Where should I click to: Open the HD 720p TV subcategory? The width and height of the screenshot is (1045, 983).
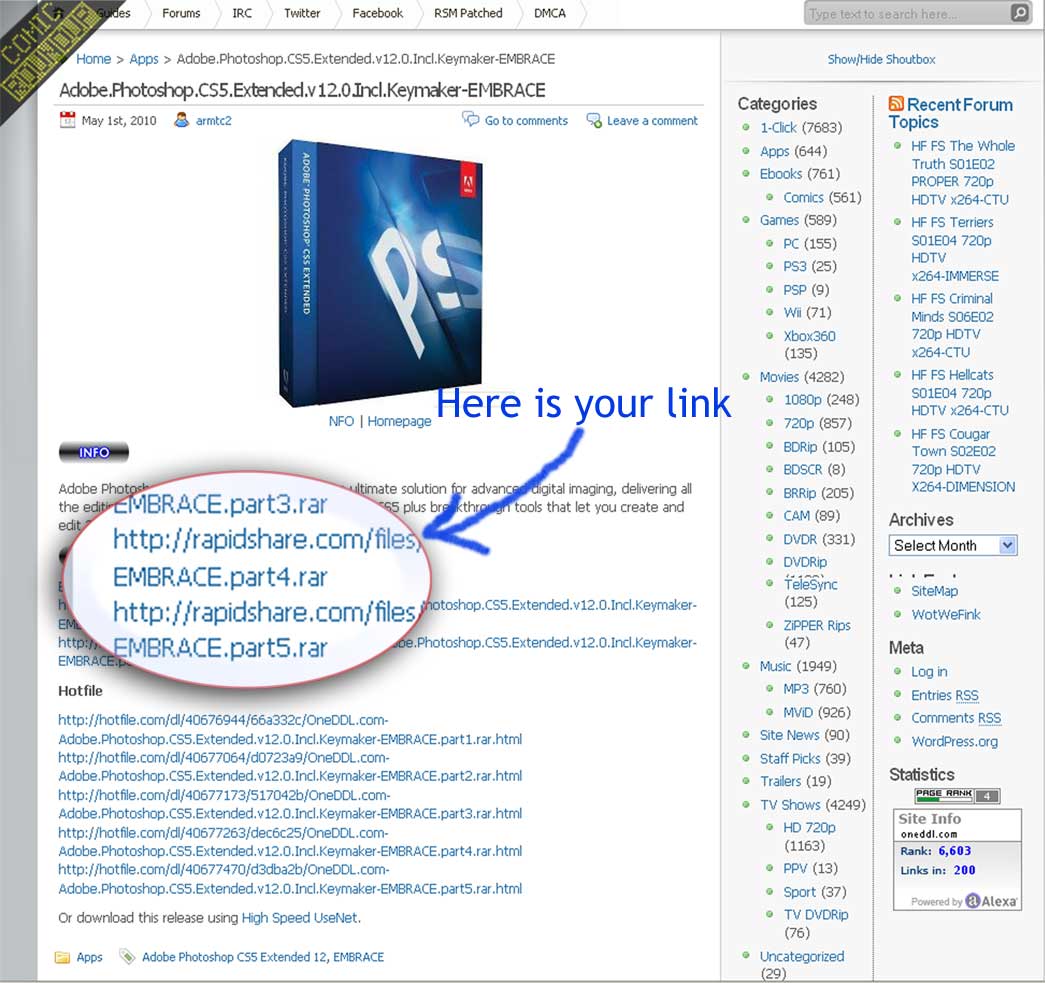click(x=809, y=828)
